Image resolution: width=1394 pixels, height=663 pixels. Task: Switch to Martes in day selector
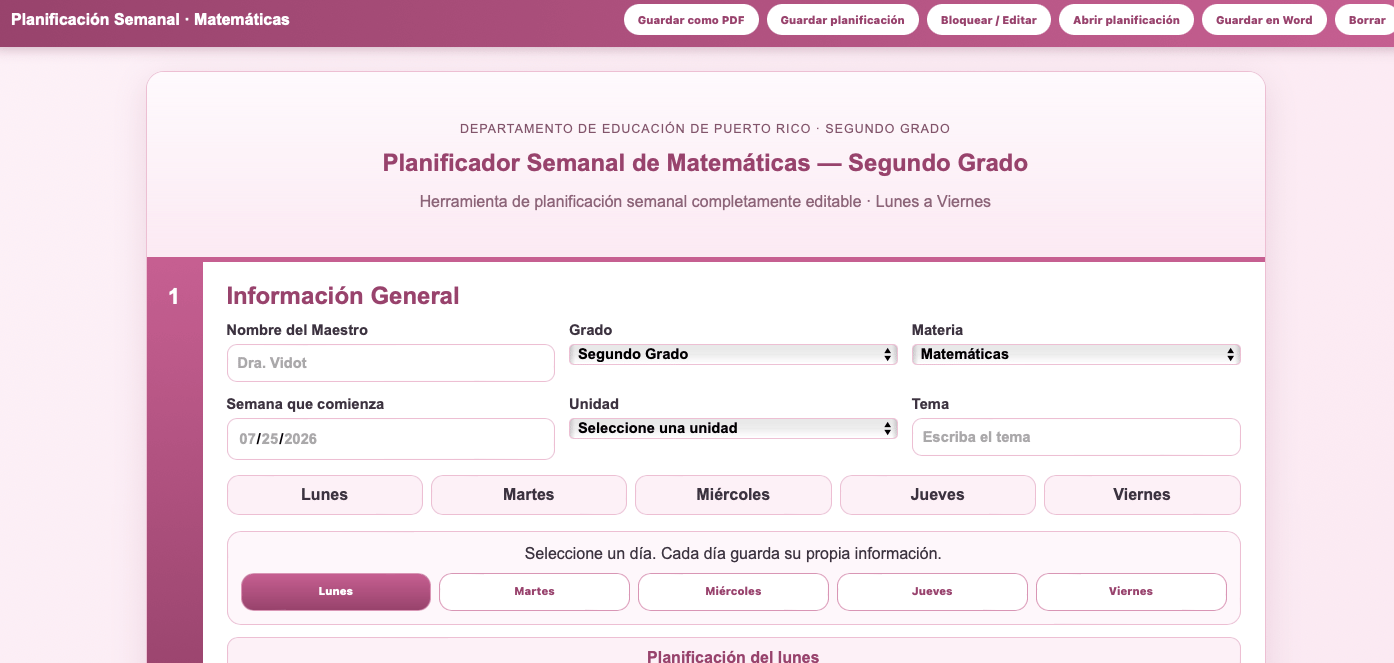534,591
